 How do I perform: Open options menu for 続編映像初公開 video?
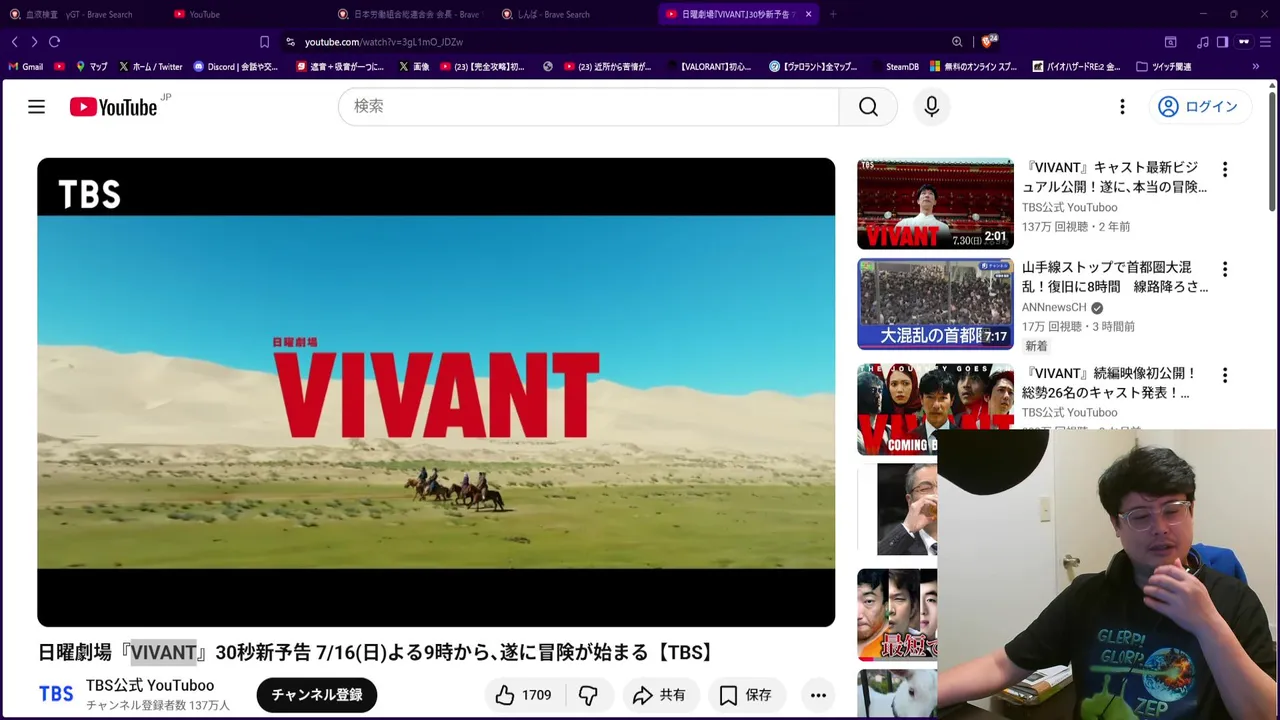(1224, 375)
